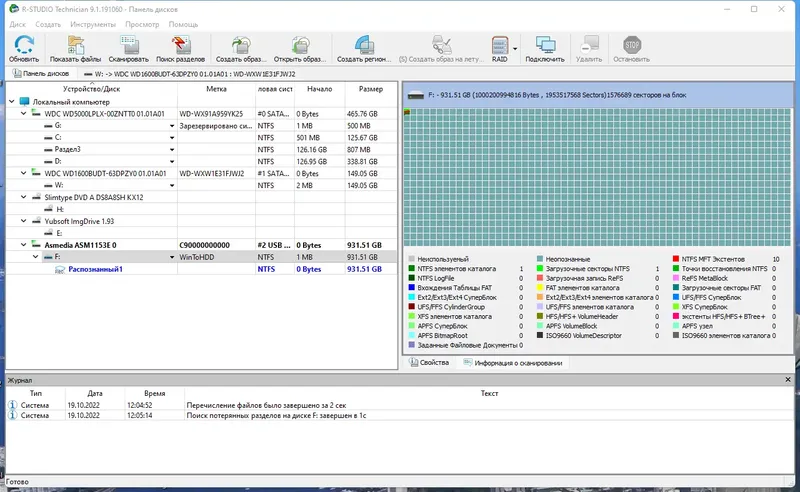This screenshot has width=800, height=492.
Task: Click Дата log column header
Action: click(94, 393)
